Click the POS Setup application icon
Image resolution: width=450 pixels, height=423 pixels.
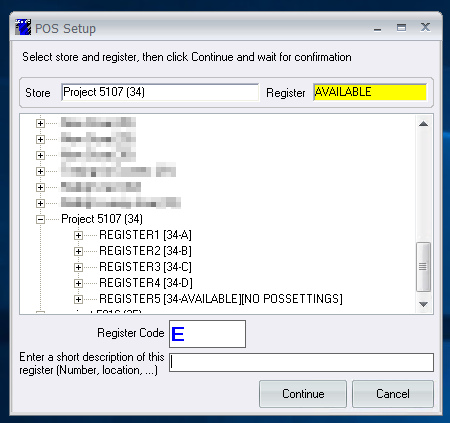tap(23, 27)
